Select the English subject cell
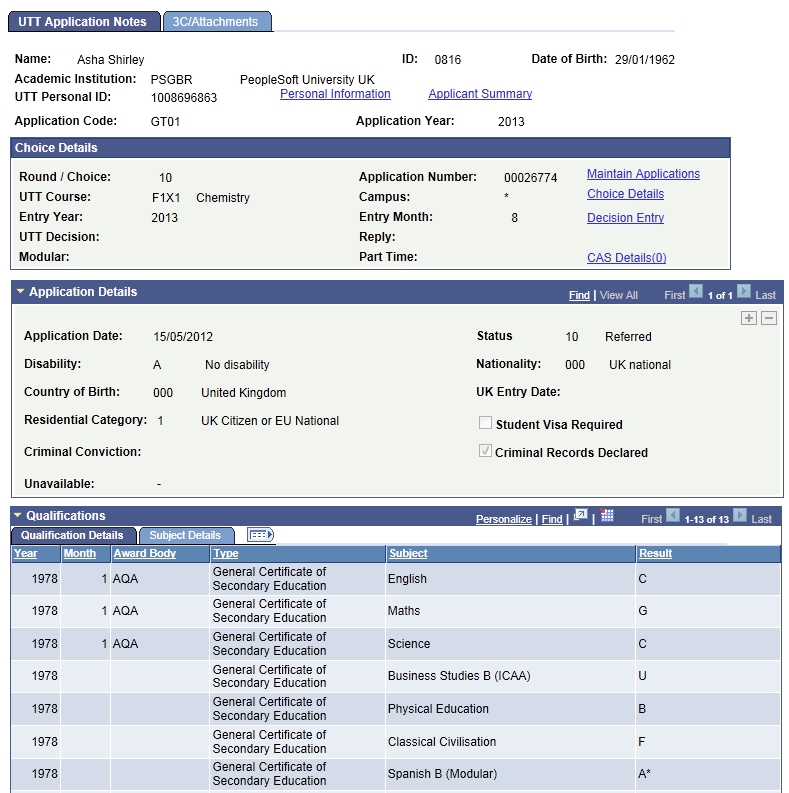The height and width of the screenshot is (793, 789). click(x=510, y=579)
